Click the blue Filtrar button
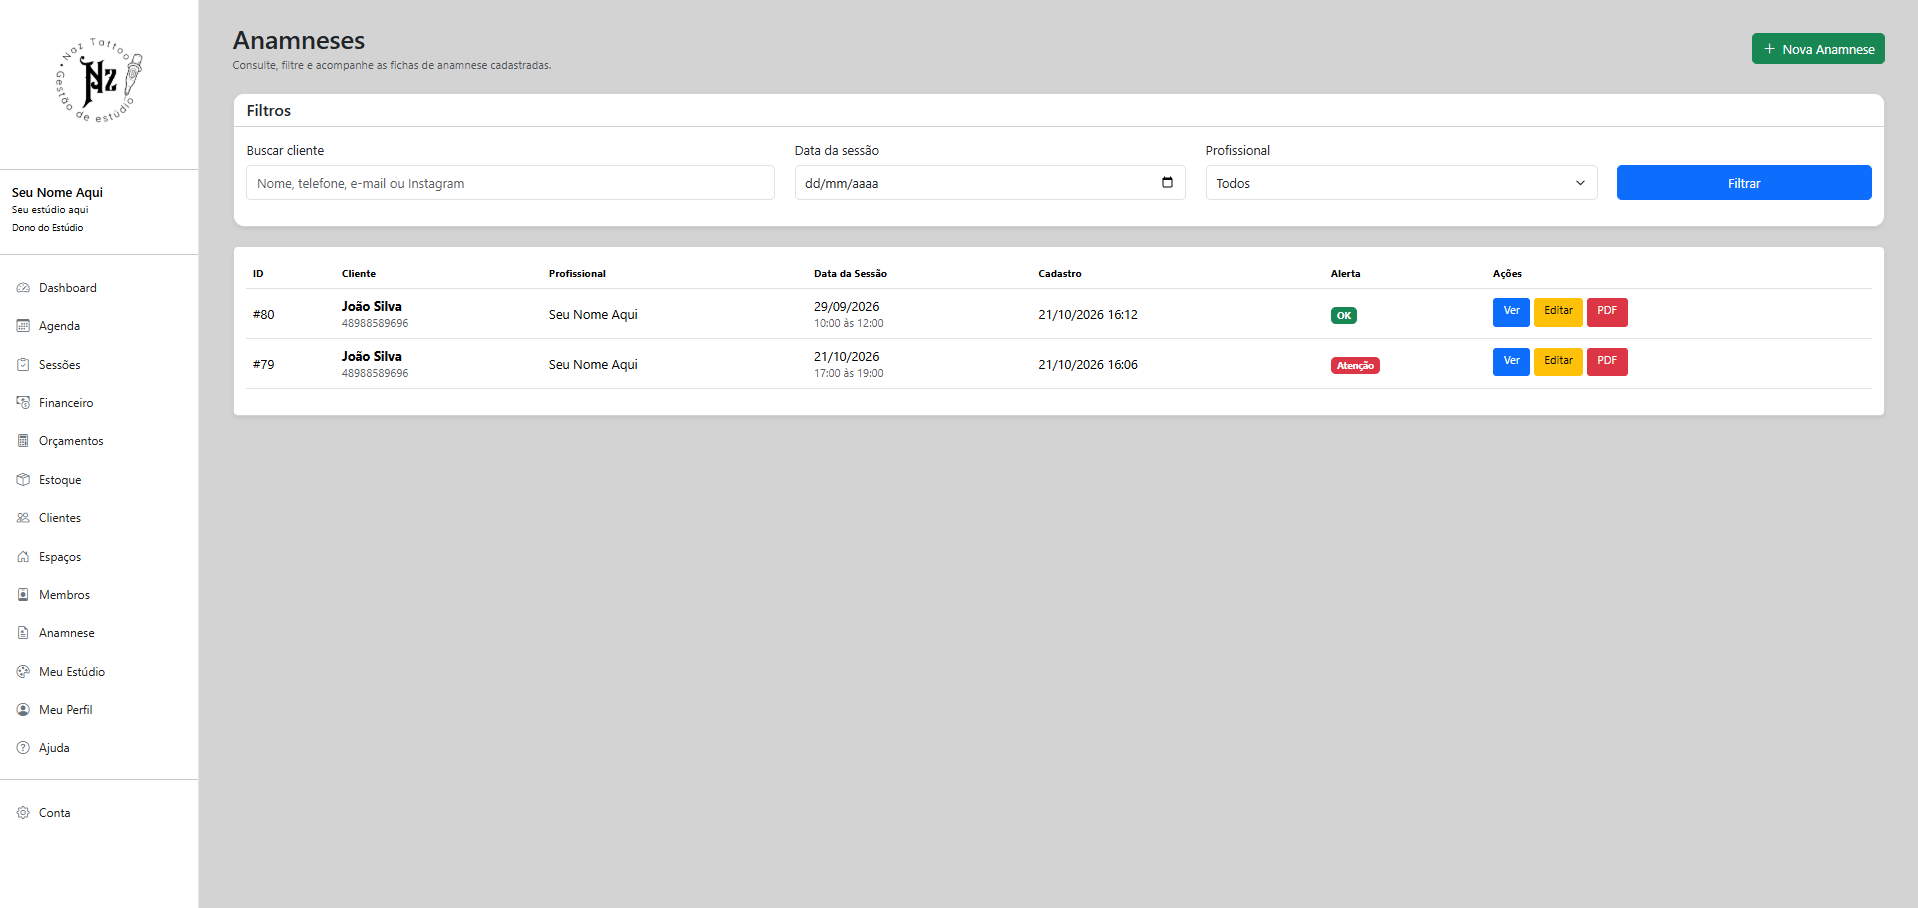The width and height of the screenshot is (1918, 908). click(x=1744, y=183)
